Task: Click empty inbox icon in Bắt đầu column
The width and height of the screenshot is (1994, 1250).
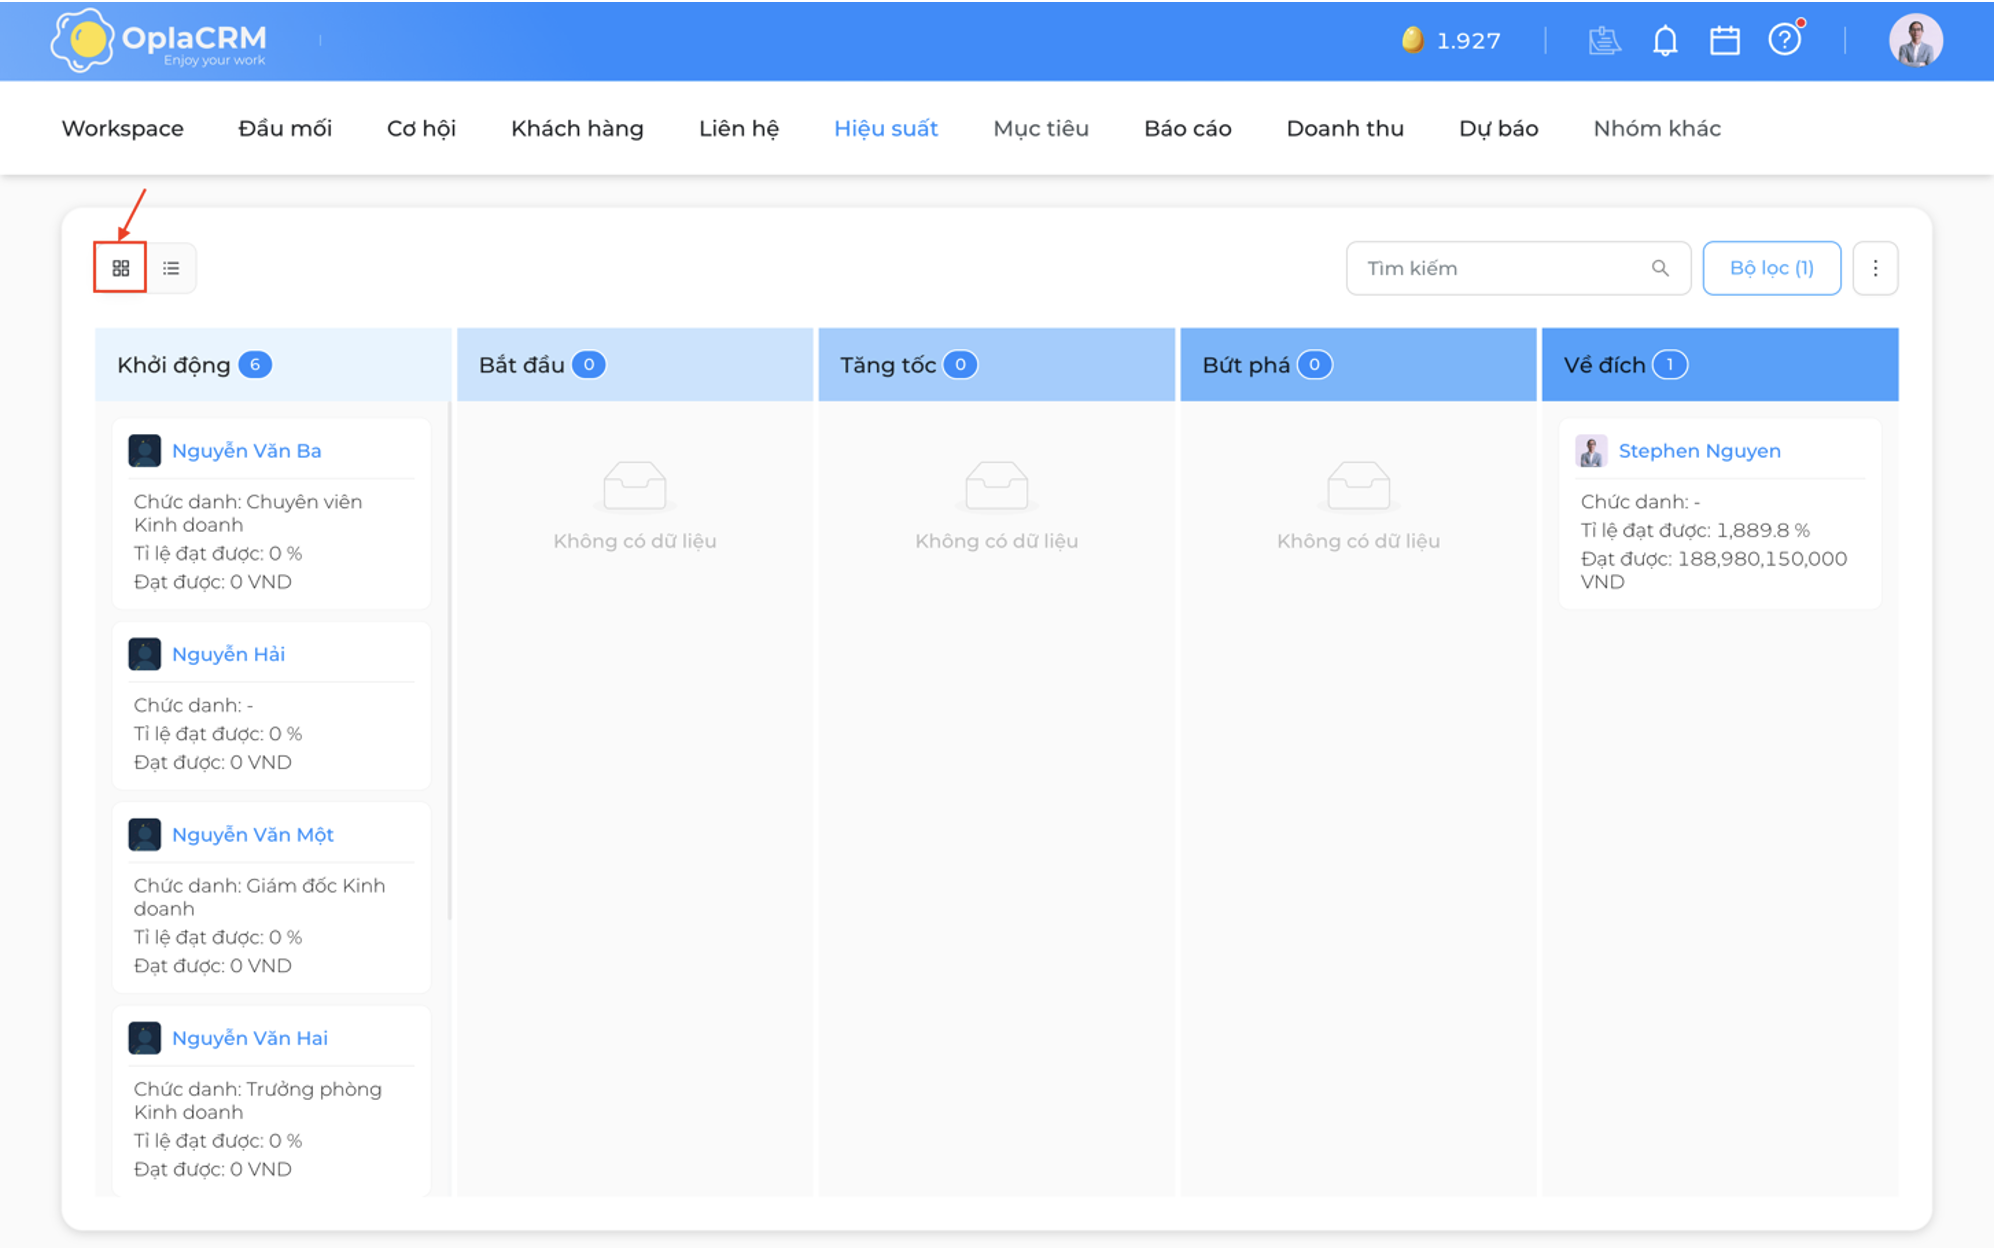Action: 635,486
